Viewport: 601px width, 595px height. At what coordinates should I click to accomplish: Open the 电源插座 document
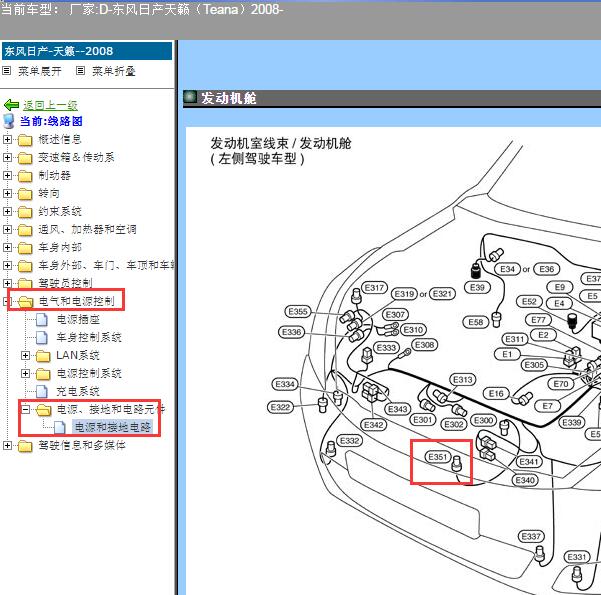(x=78, y=319)
